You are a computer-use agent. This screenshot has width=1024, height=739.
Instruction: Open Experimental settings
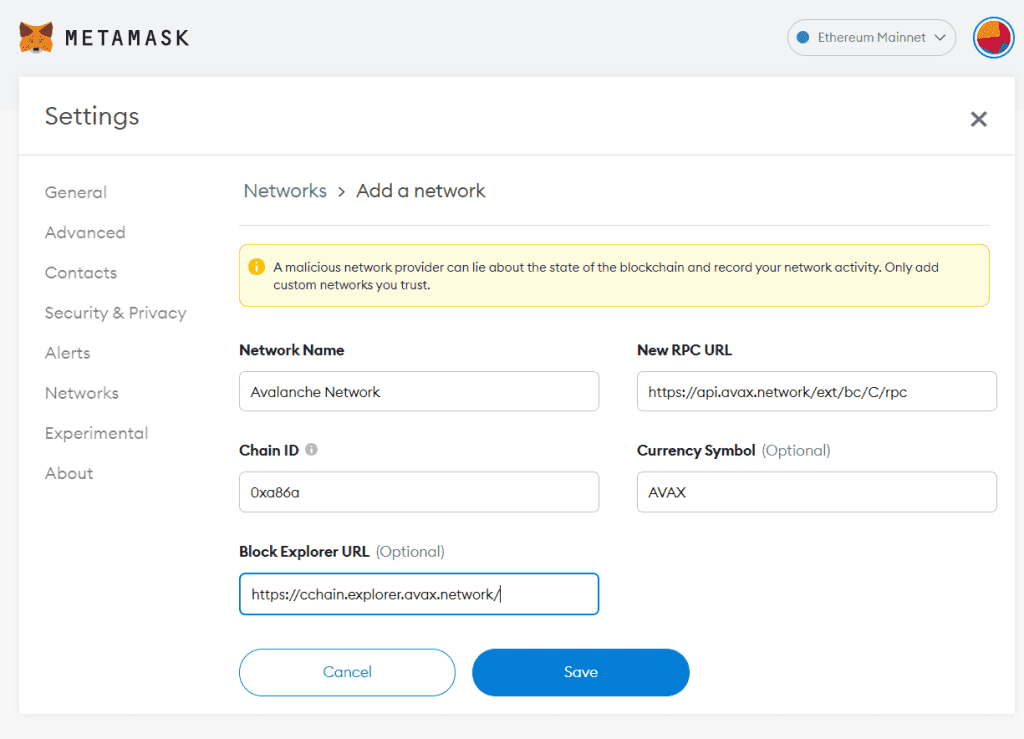[x=96, y=433]
